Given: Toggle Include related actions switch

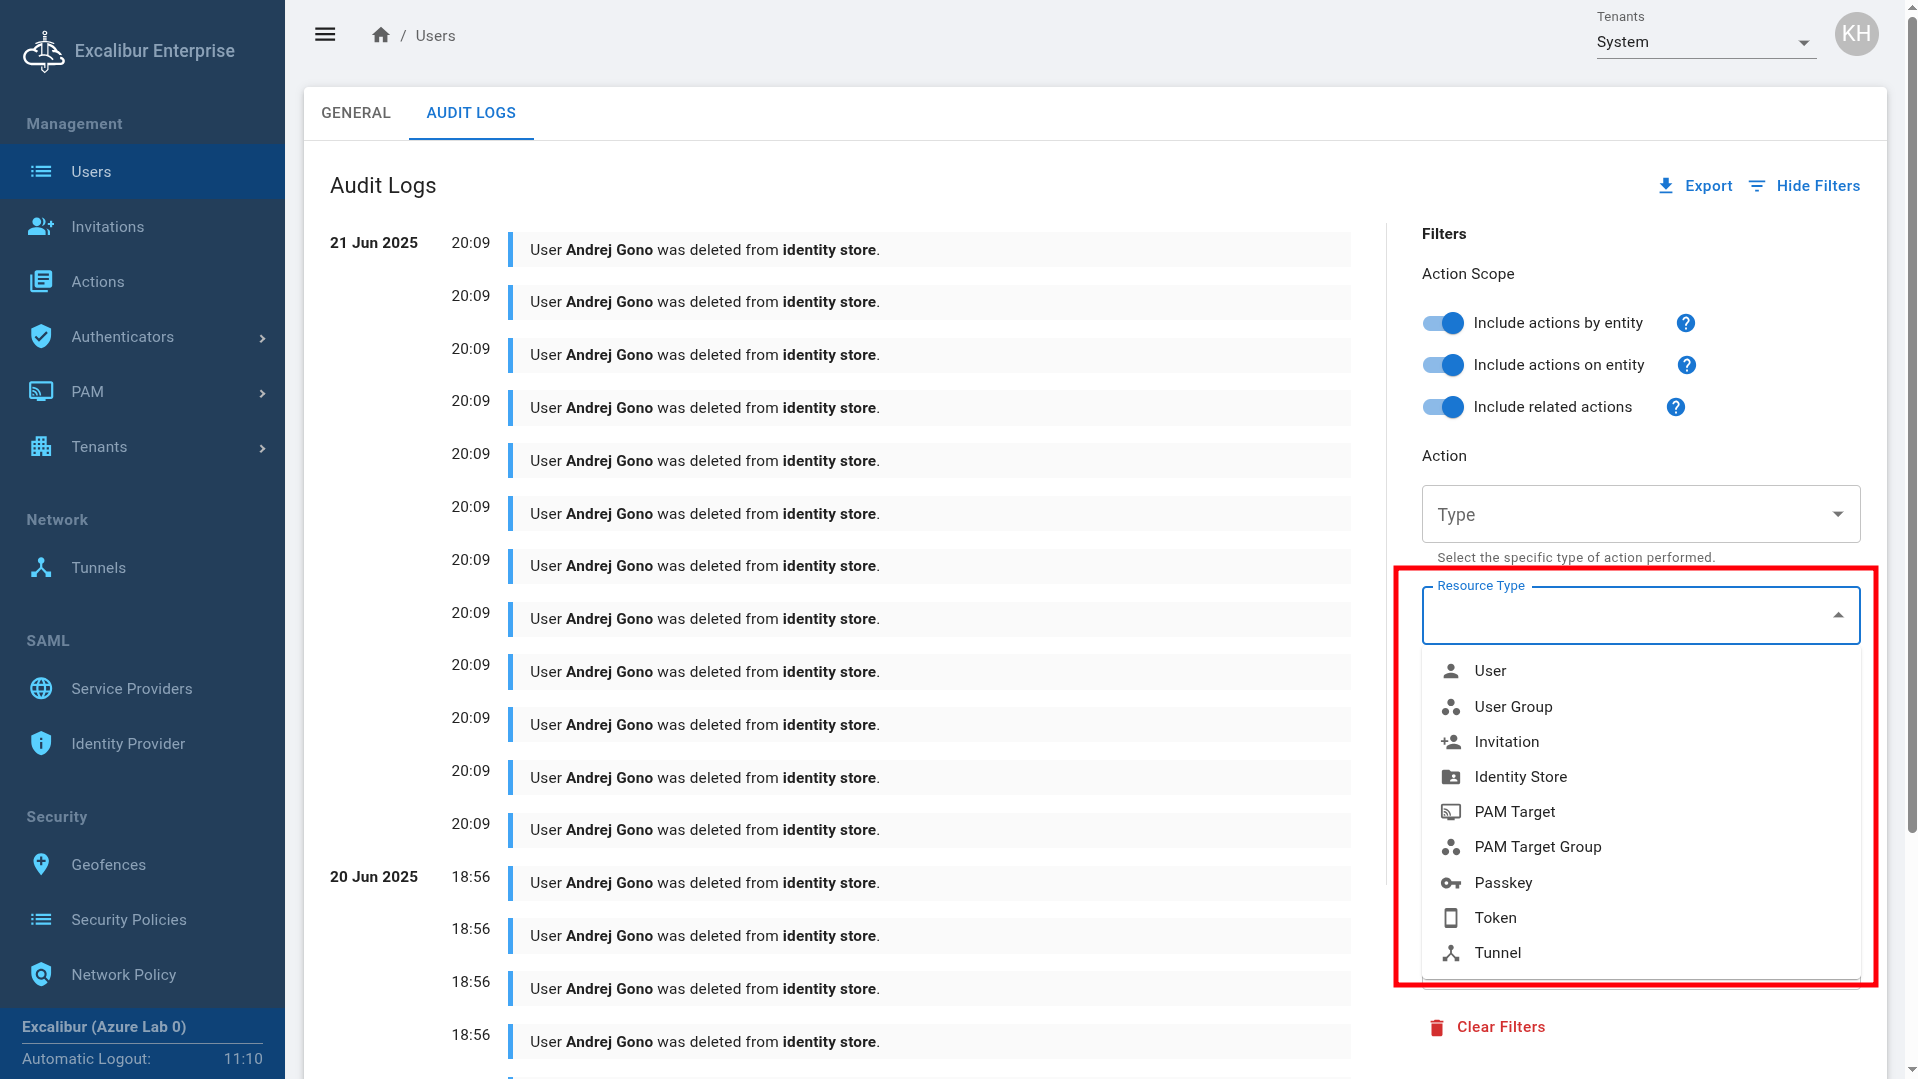Looking at the screenshot, I should (x=1443, y=407).
